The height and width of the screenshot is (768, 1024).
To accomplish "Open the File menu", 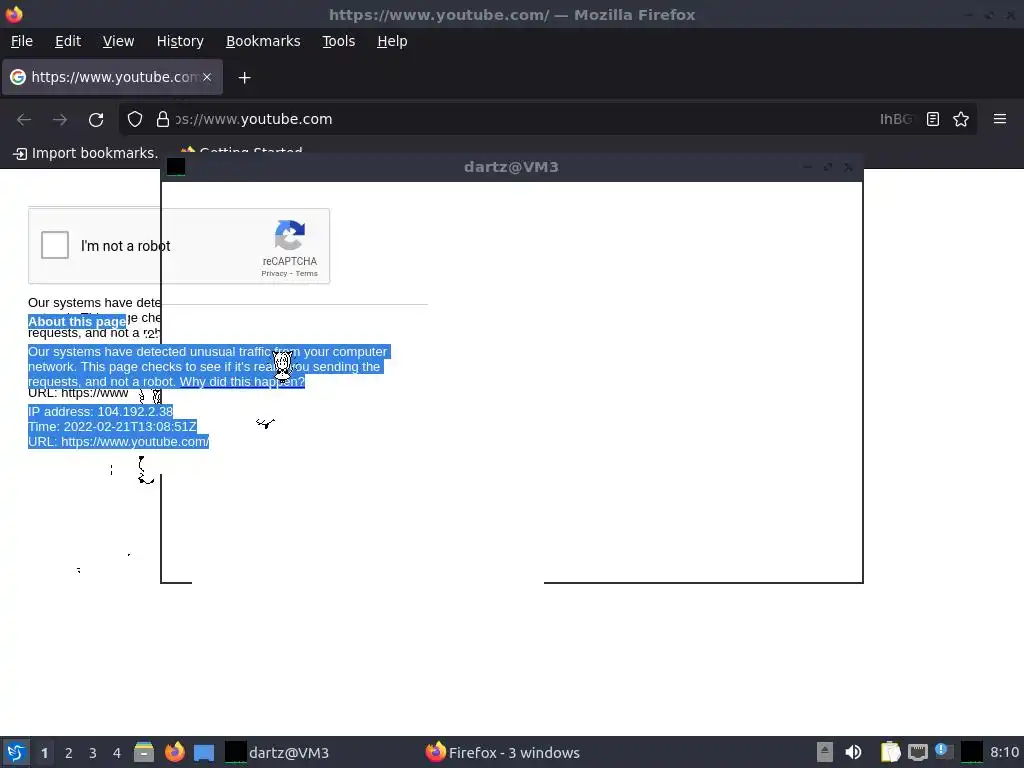I will point(22,41).
